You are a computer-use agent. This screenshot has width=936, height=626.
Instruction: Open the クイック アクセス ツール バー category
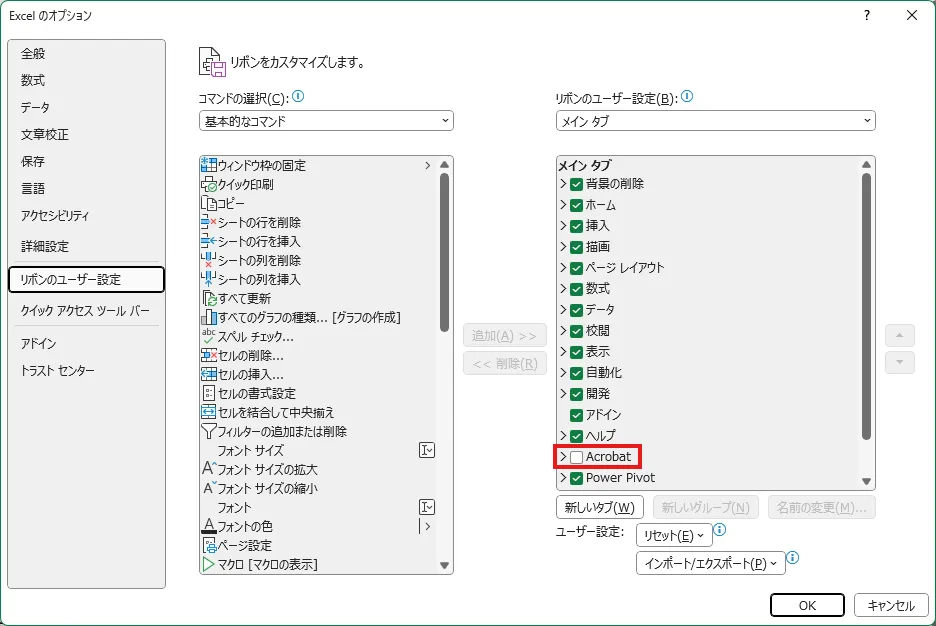(85, 310)
